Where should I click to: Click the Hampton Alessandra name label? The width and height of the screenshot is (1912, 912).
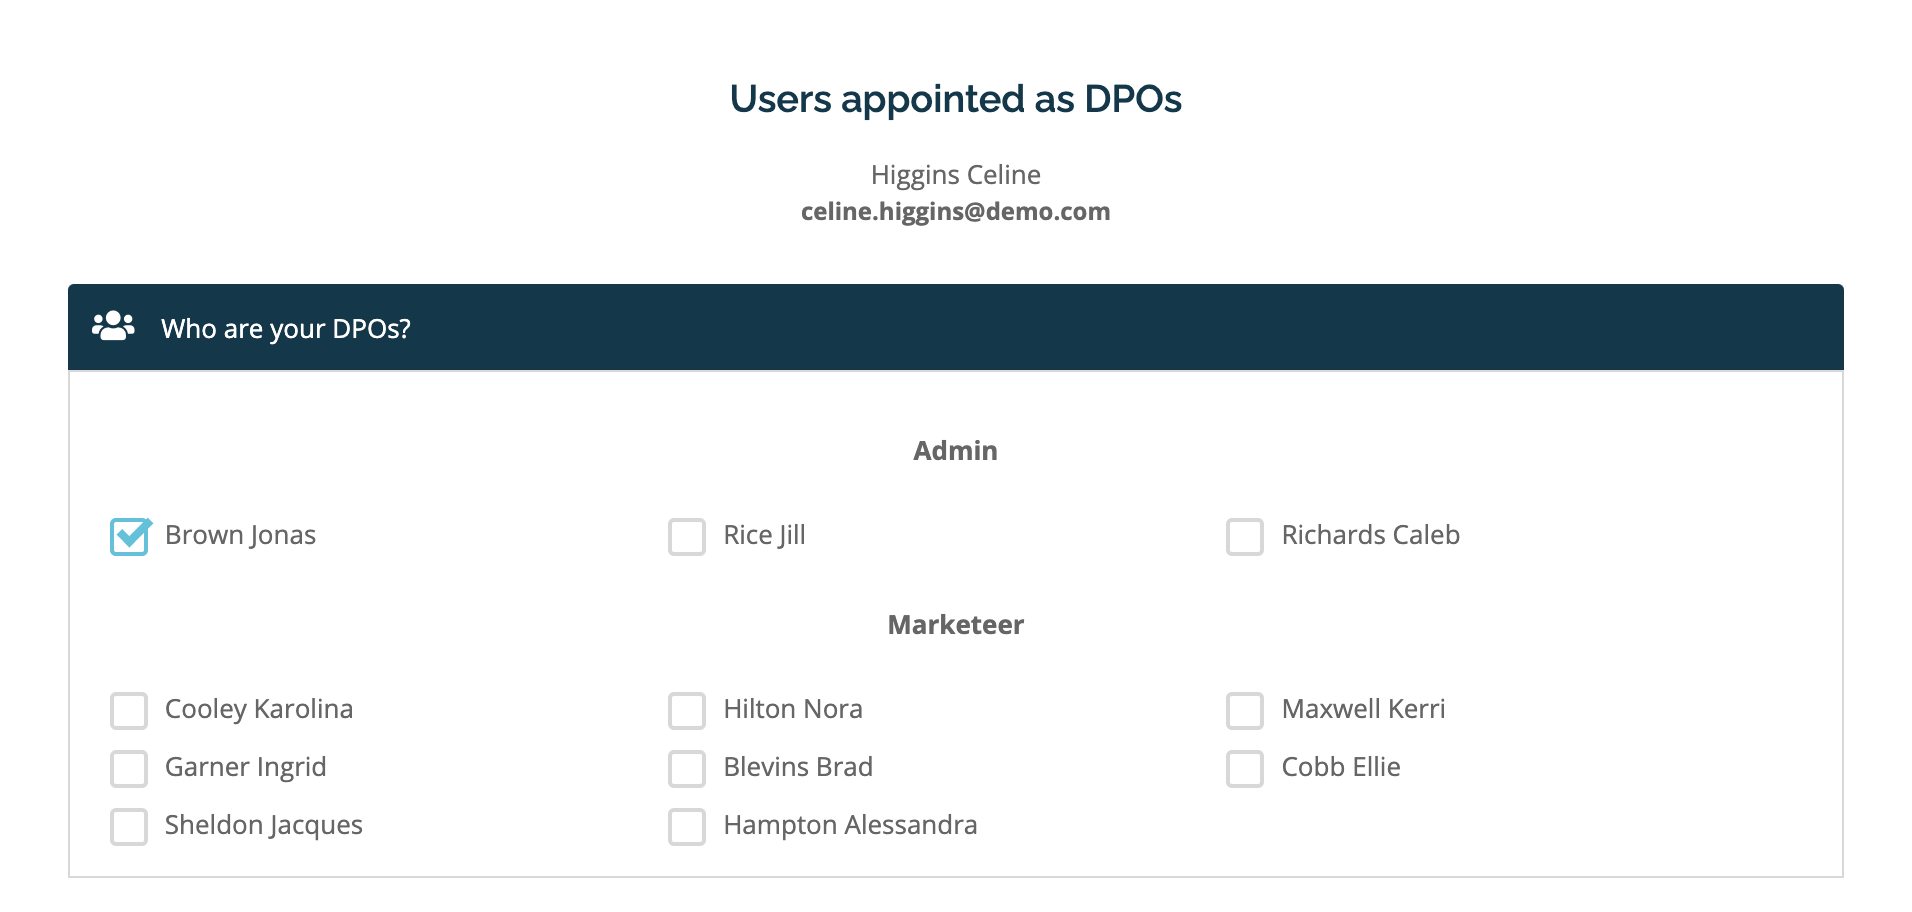(850, 825)
